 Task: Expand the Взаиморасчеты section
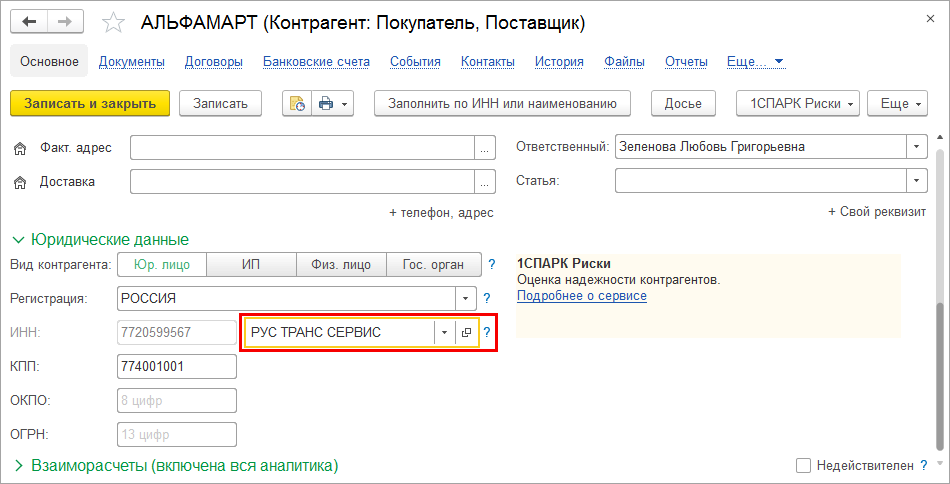coord(18,465)
